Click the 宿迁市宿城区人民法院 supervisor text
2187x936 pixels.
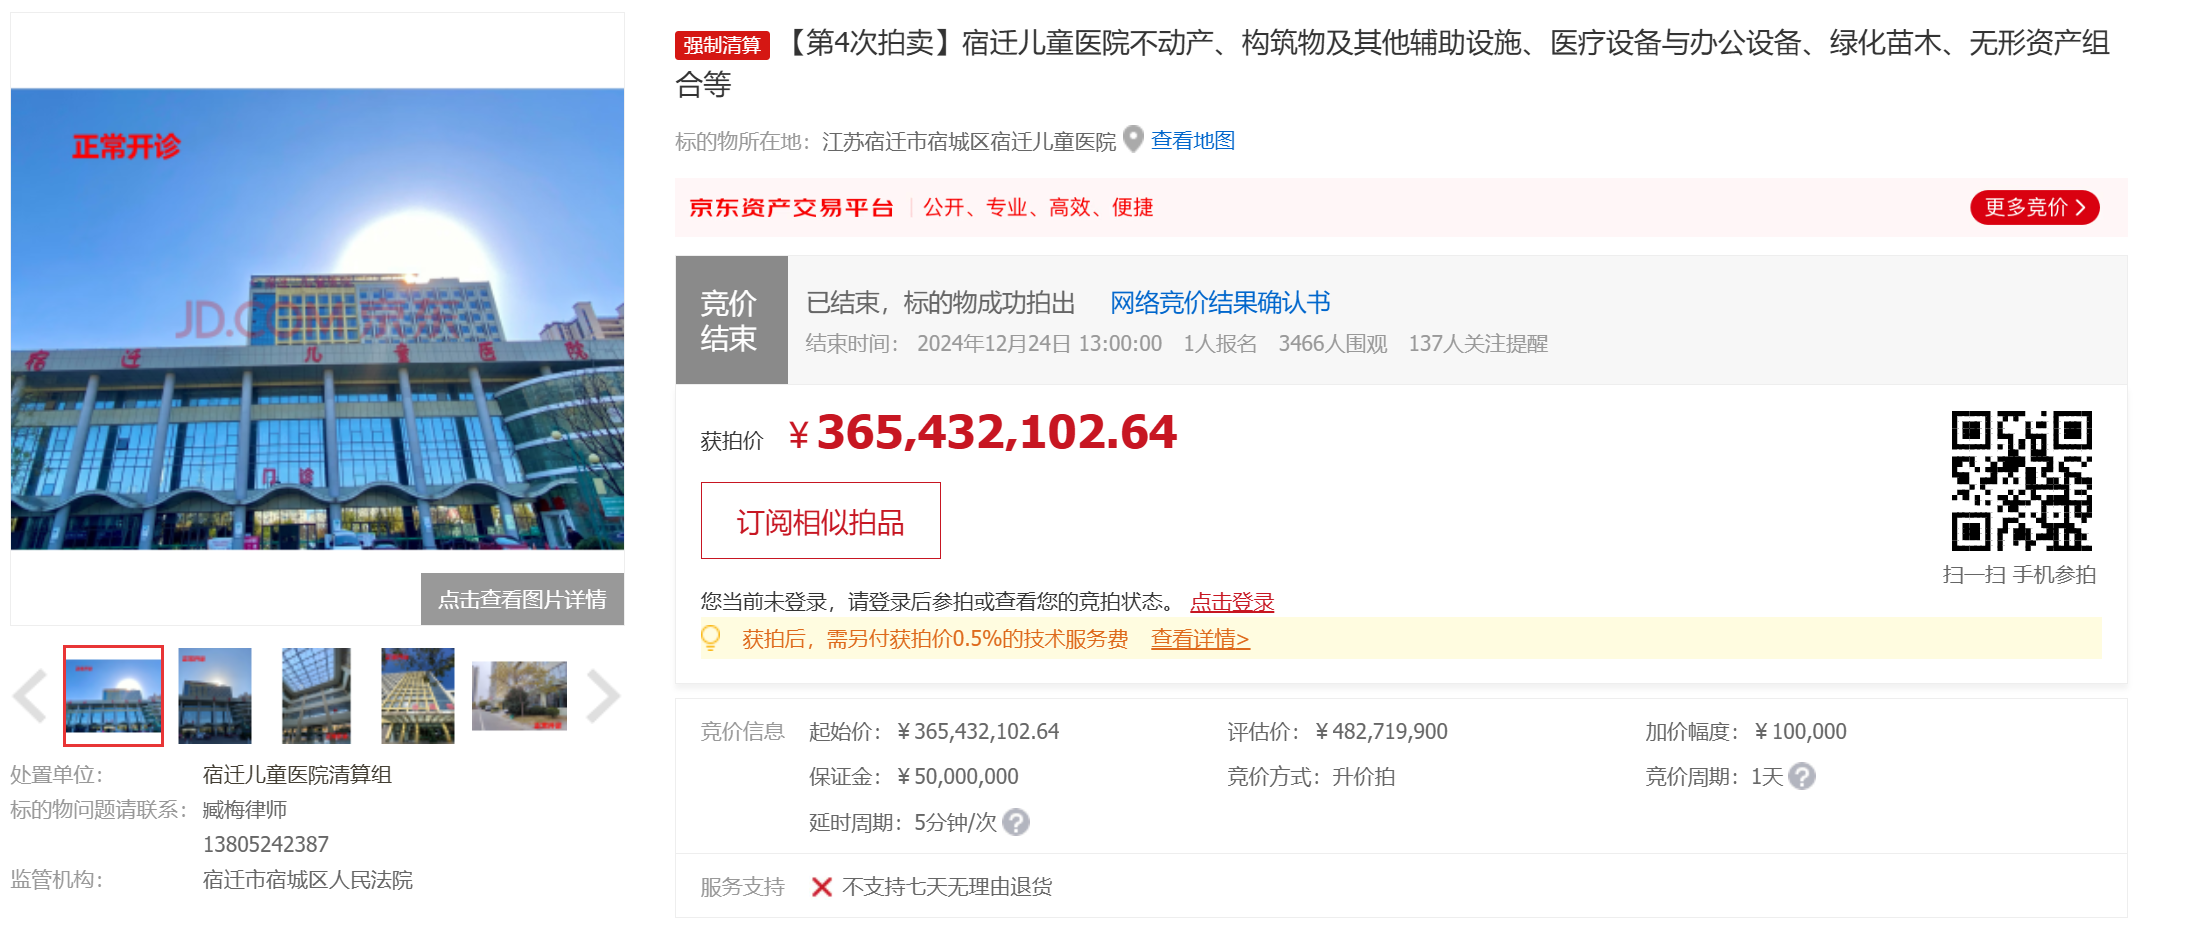point(308,880)
